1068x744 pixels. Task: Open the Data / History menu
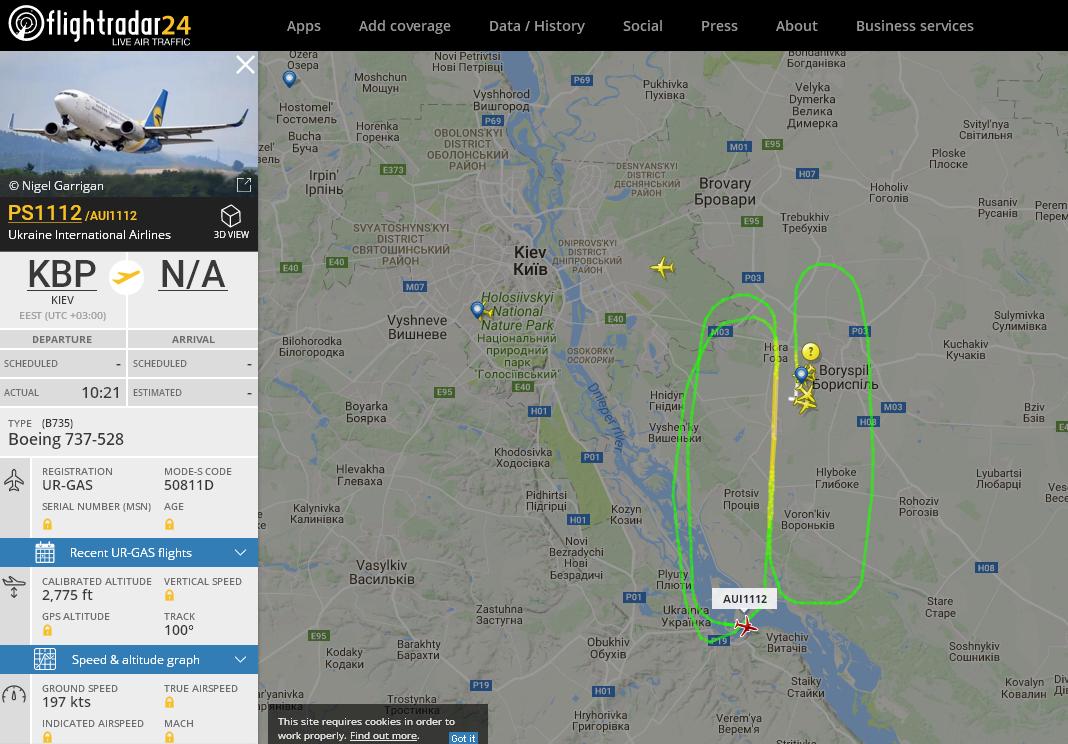(x=537, y=26)
